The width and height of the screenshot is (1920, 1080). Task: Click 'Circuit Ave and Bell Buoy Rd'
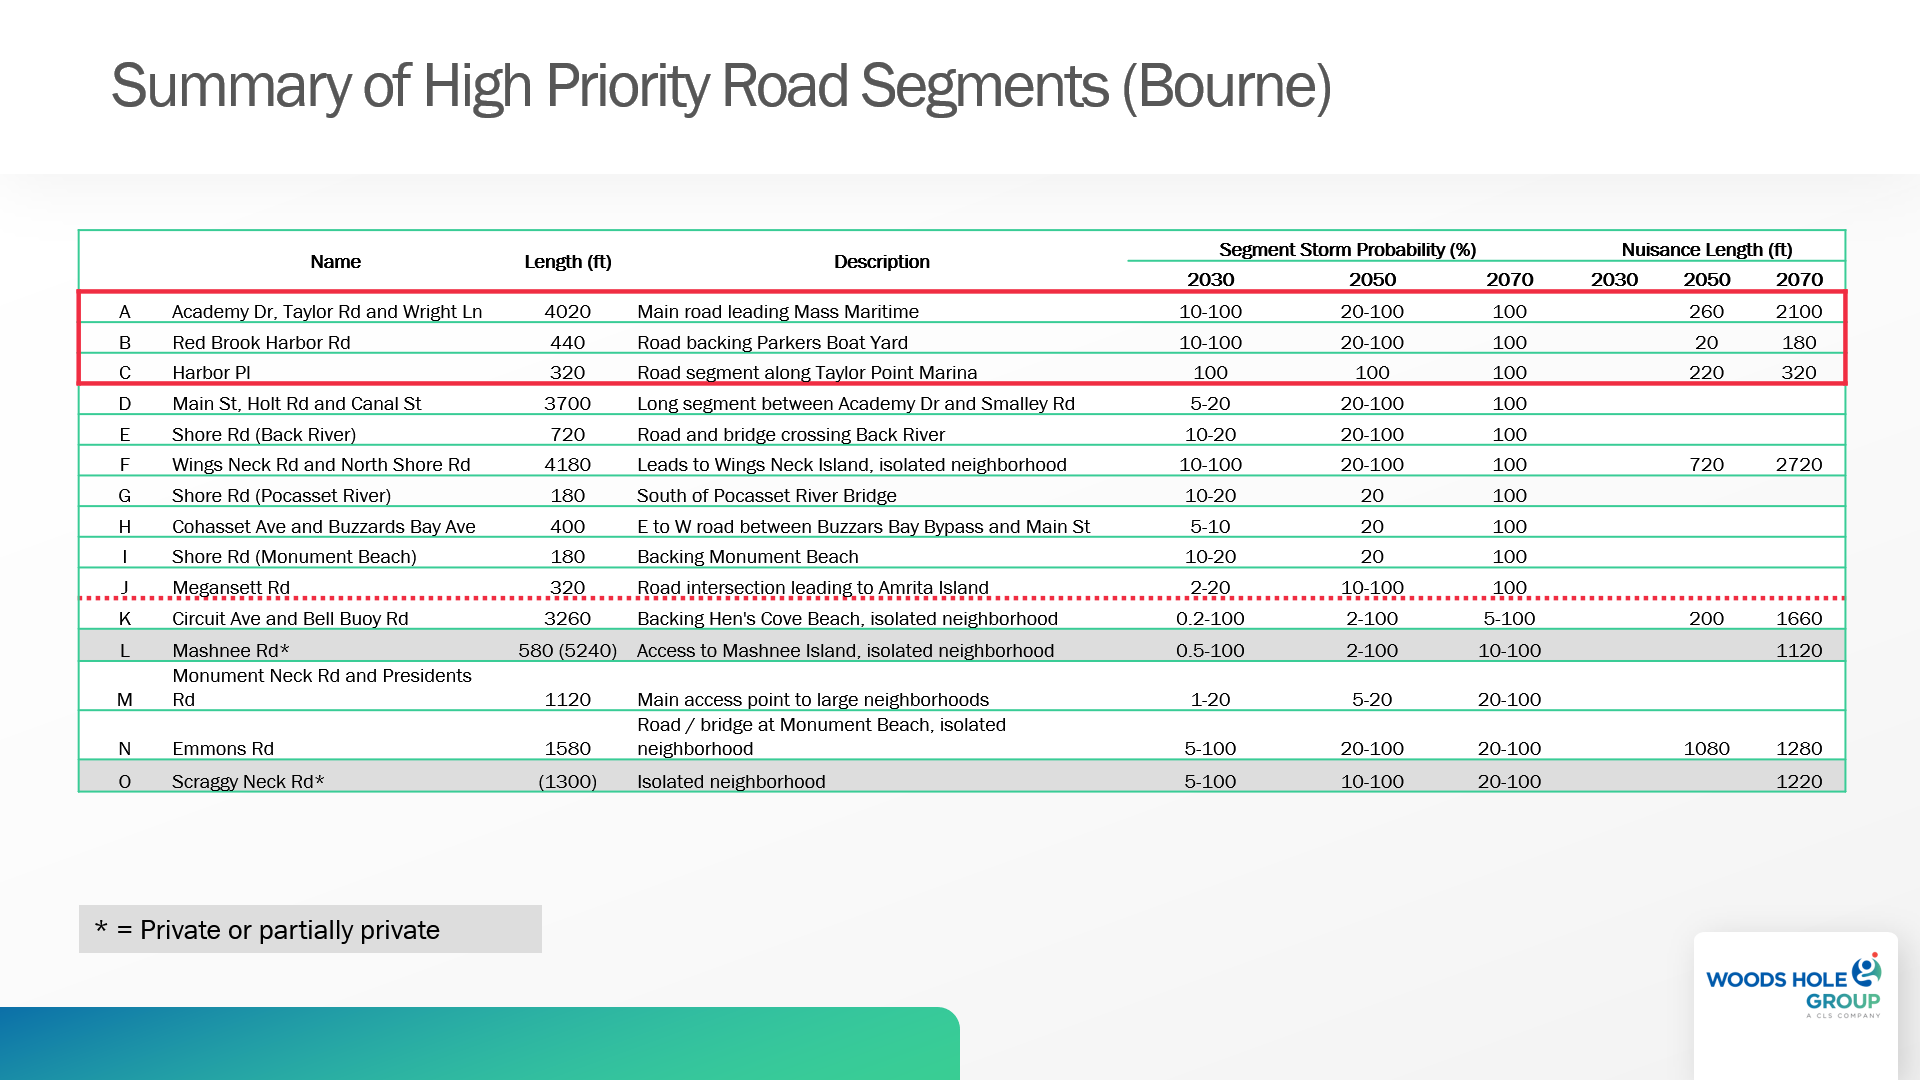click(x=290, y=619)
